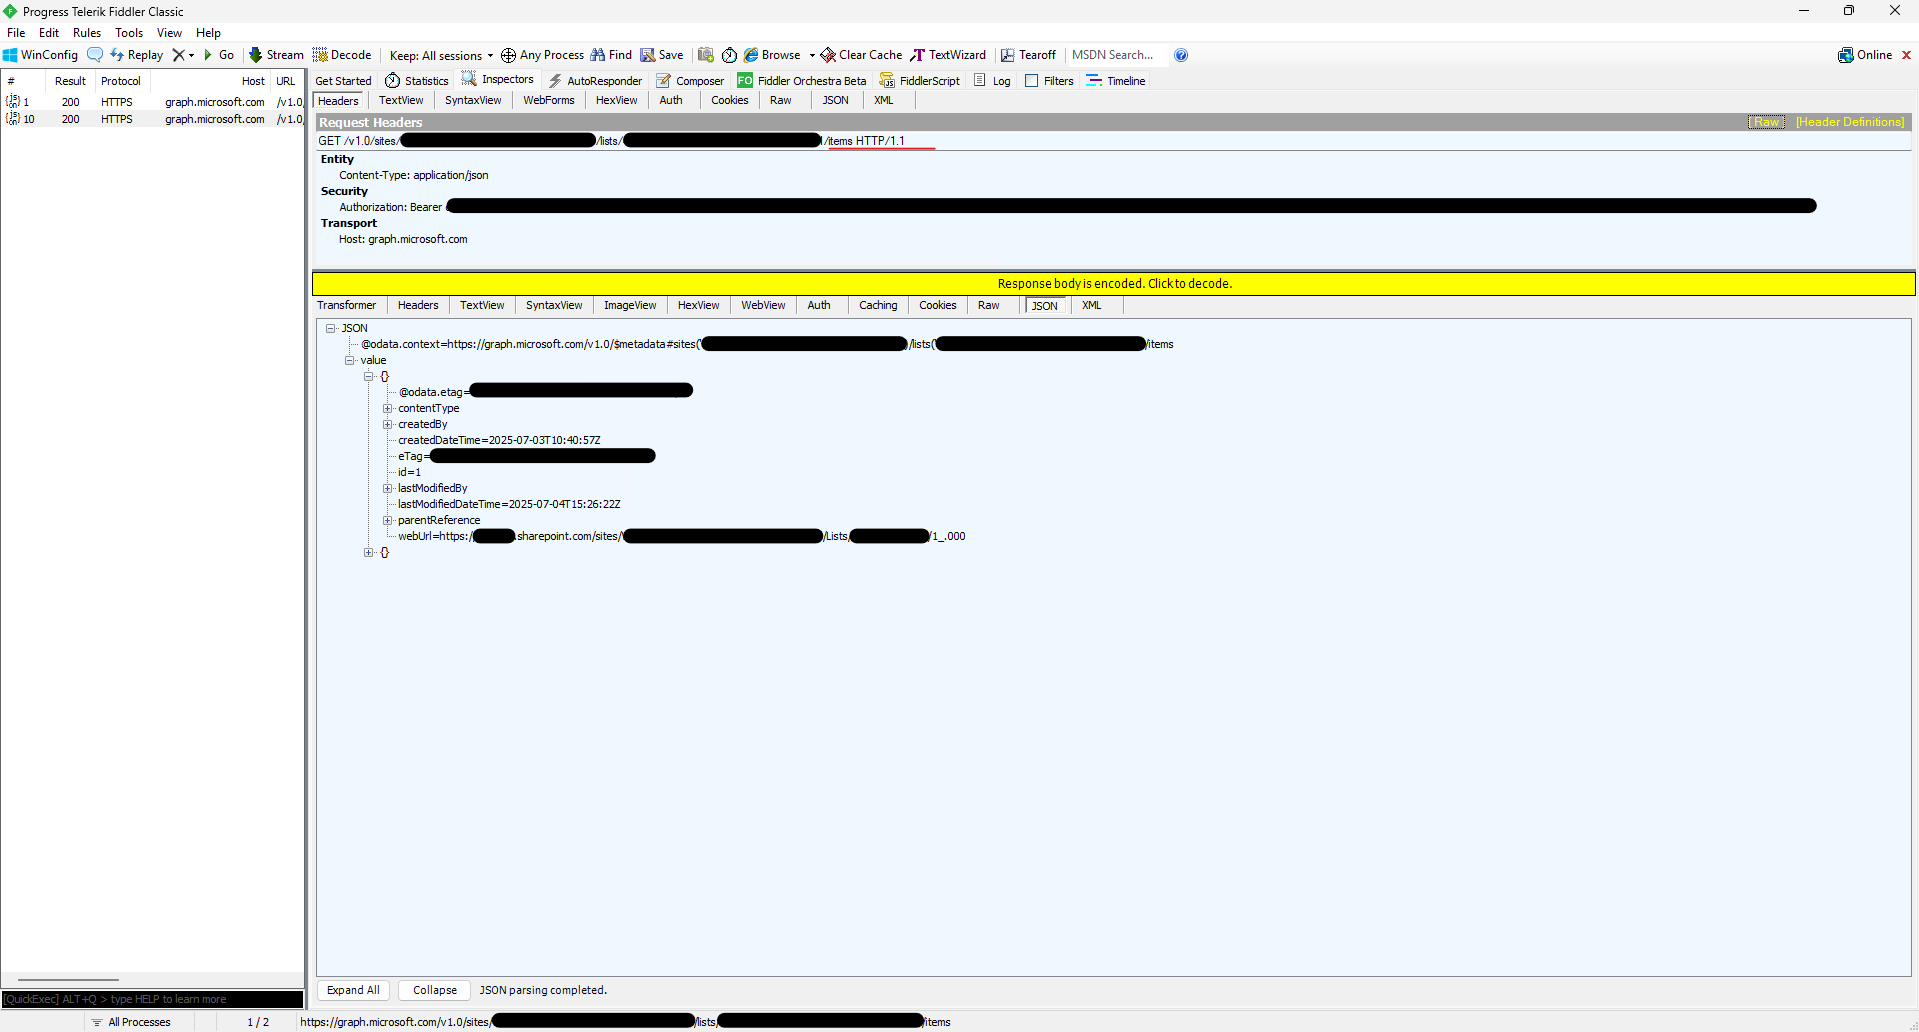This screenshot has height=1032, width=1919.
Task: Toggle Stream mode in the toolbar
Action: click(275, 55)
